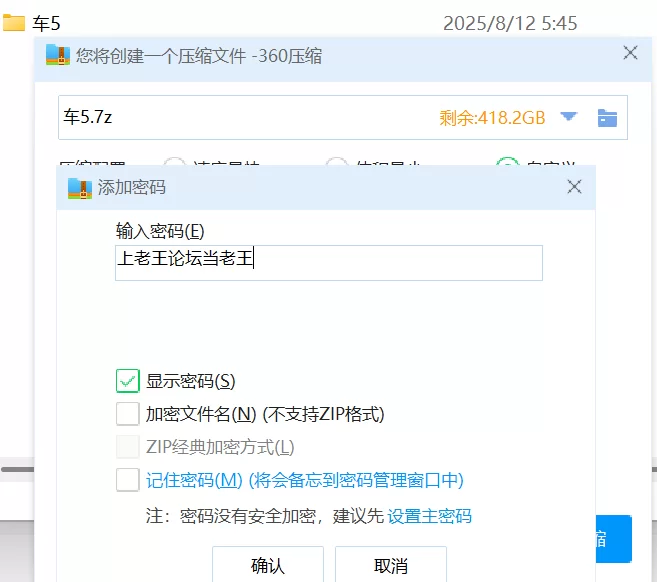The width and height of the screenshot is (657, 582).
Task: Click the 显示密码(S) label text
Action: click(191, 381)
